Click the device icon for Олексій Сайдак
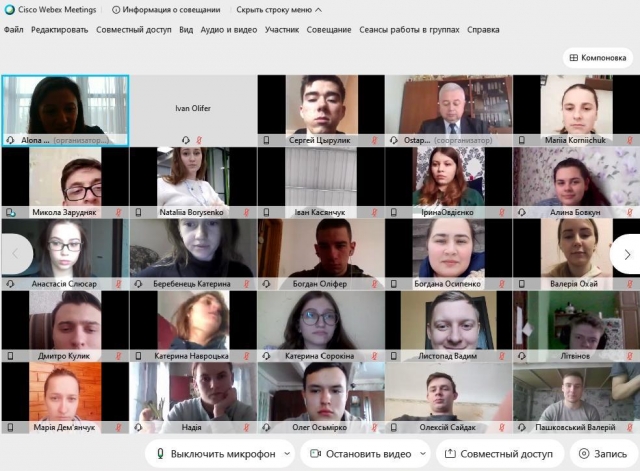 pos(394,427)
